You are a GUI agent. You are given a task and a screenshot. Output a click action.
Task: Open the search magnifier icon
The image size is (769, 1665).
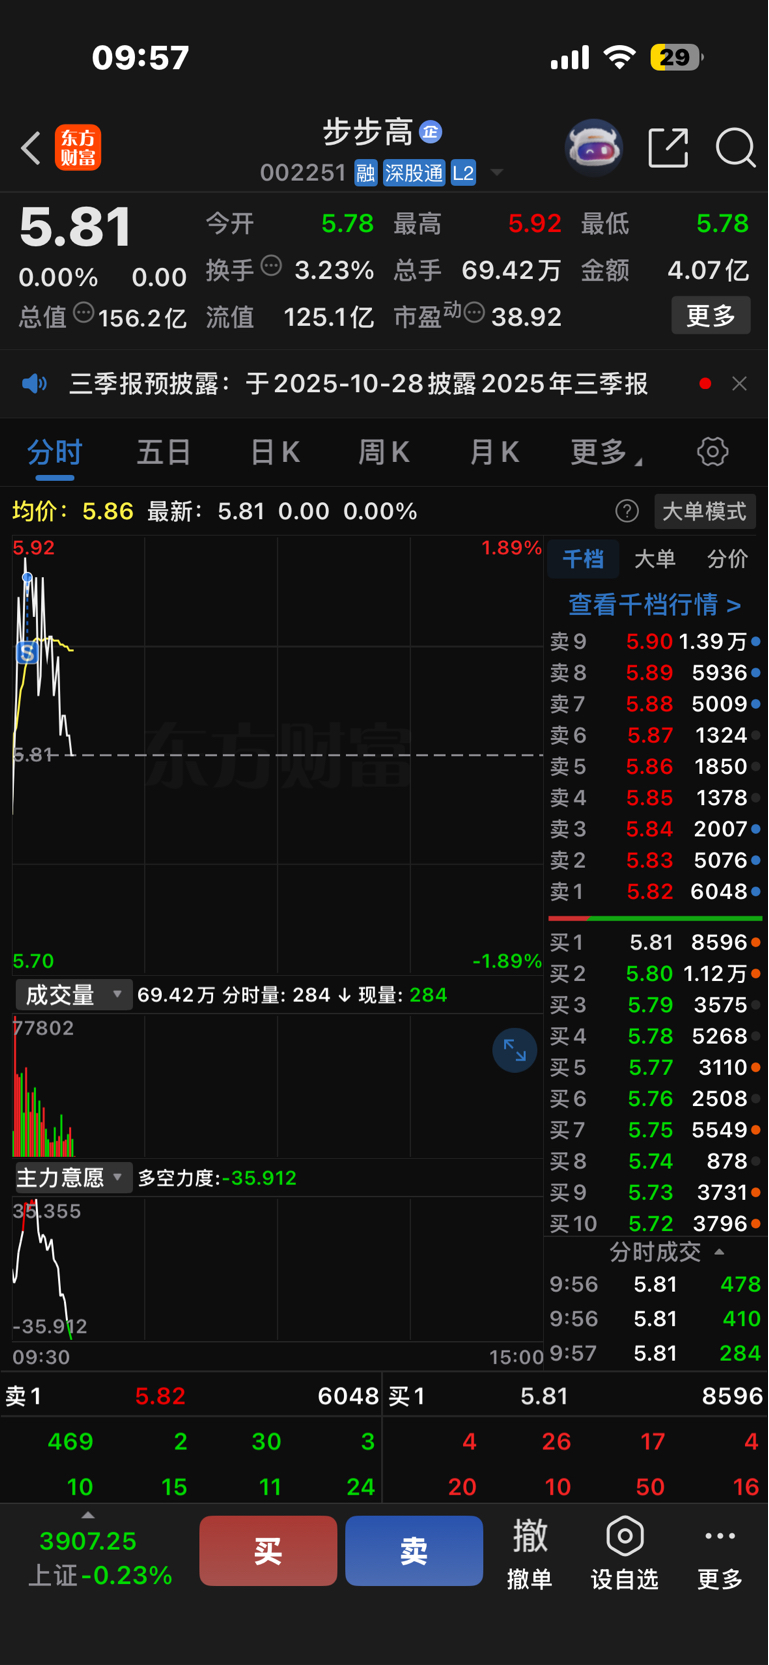point(735,148)
